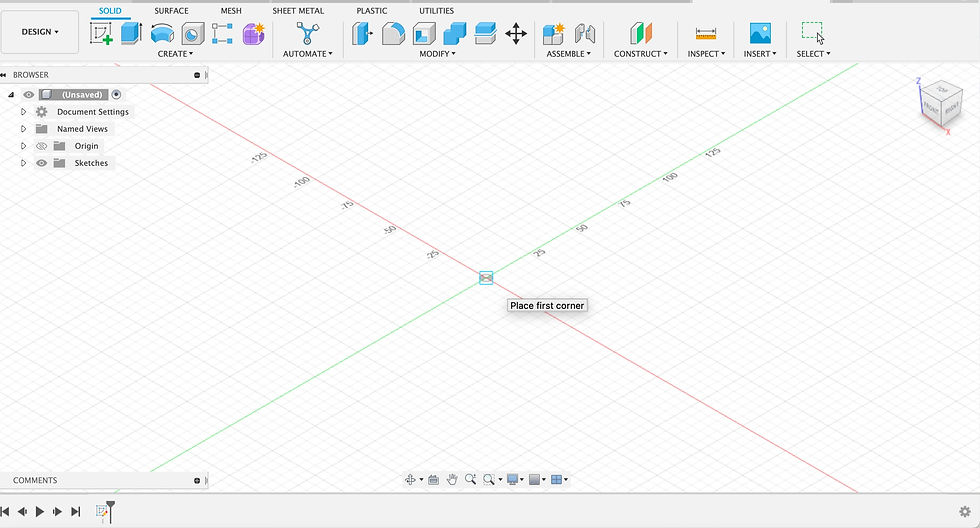This screenshot has width=980, height=528.
Task: Expand the Origin tree node
Action: tap(23, 146)
